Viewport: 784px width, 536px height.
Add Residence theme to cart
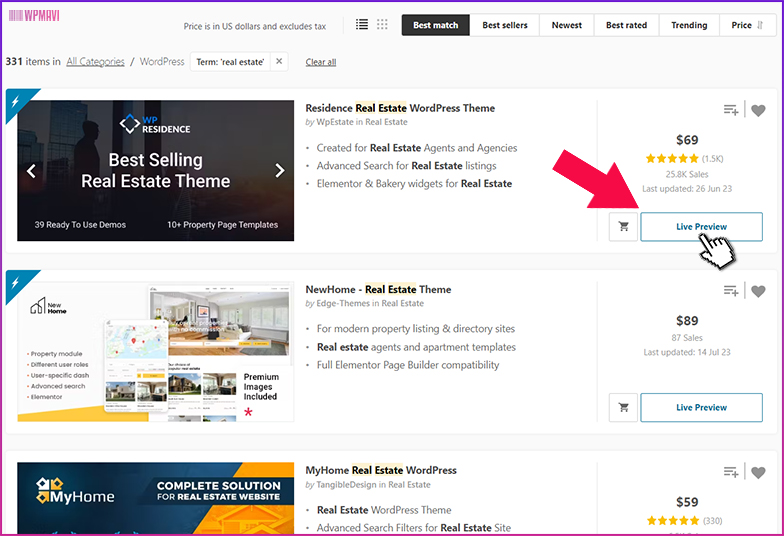[623, 226]
